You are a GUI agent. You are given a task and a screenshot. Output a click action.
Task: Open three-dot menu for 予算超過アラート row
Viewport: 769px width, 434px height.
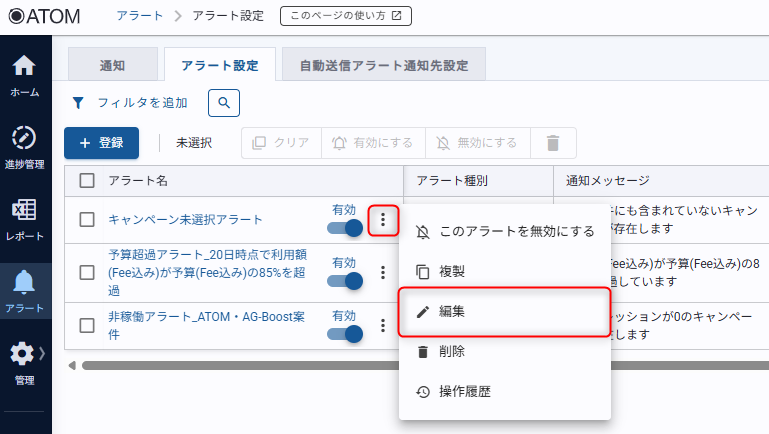coord(382,272)
